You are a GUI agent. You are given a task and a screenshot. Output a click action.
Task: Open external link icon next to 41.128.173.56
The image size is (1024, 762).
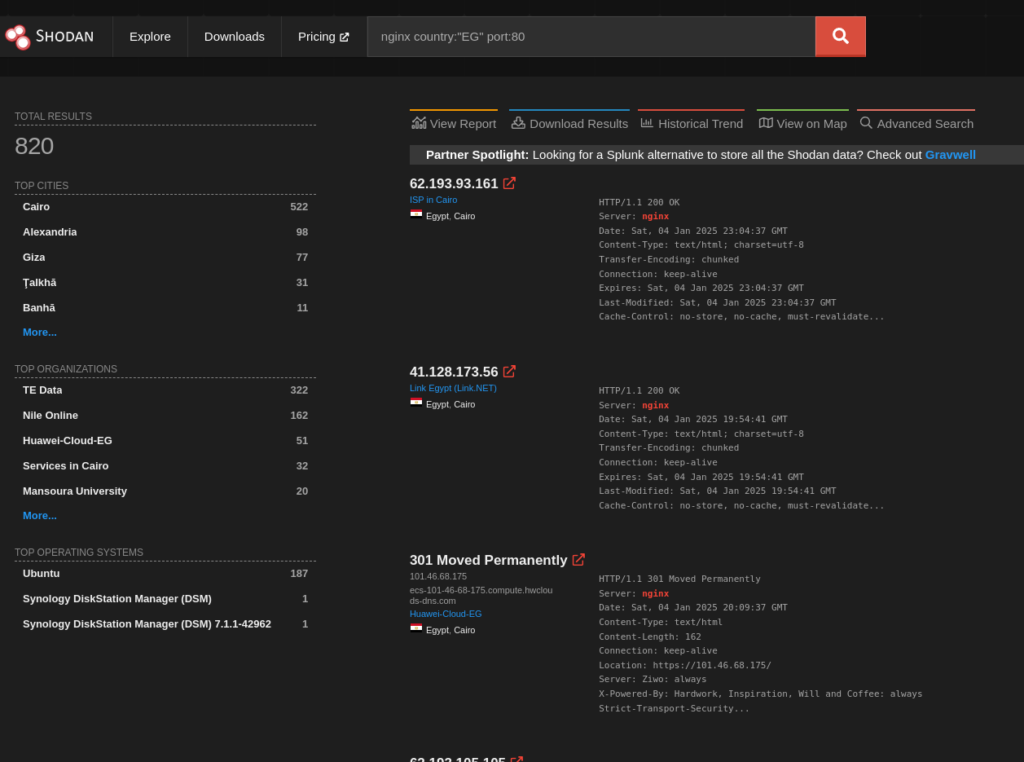coord(509,372)
